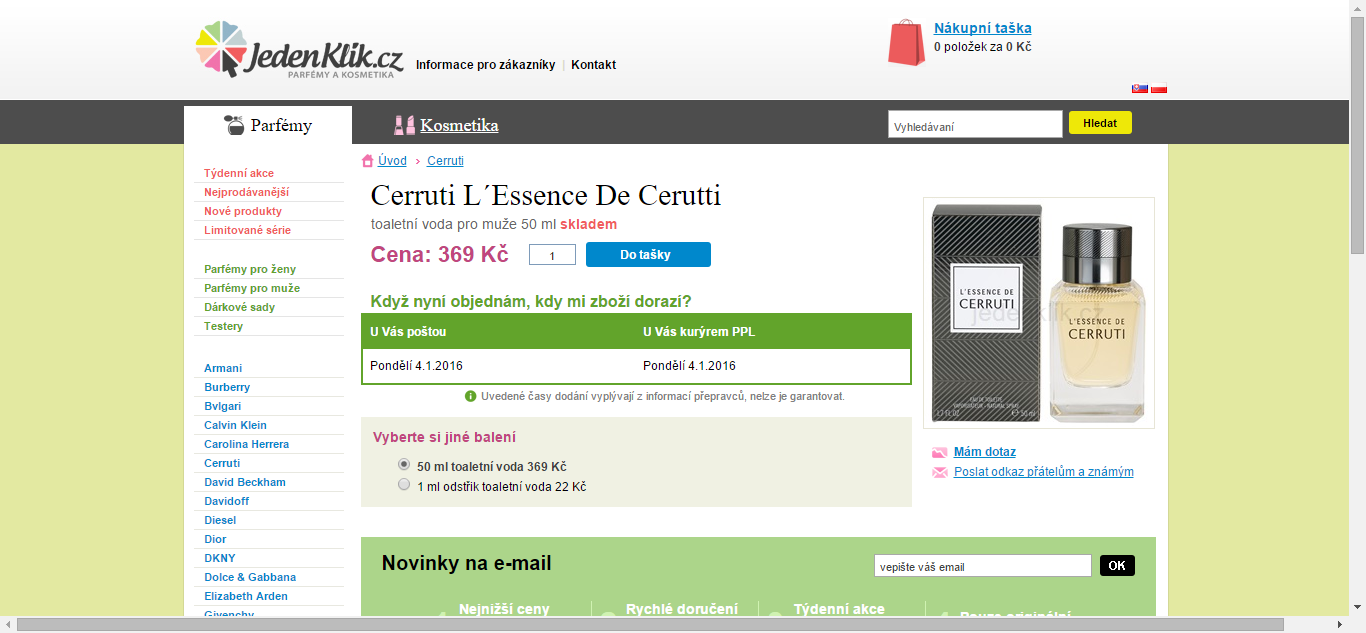Select 50 ml toaletní voda 369 Kč option

(404, 464)
